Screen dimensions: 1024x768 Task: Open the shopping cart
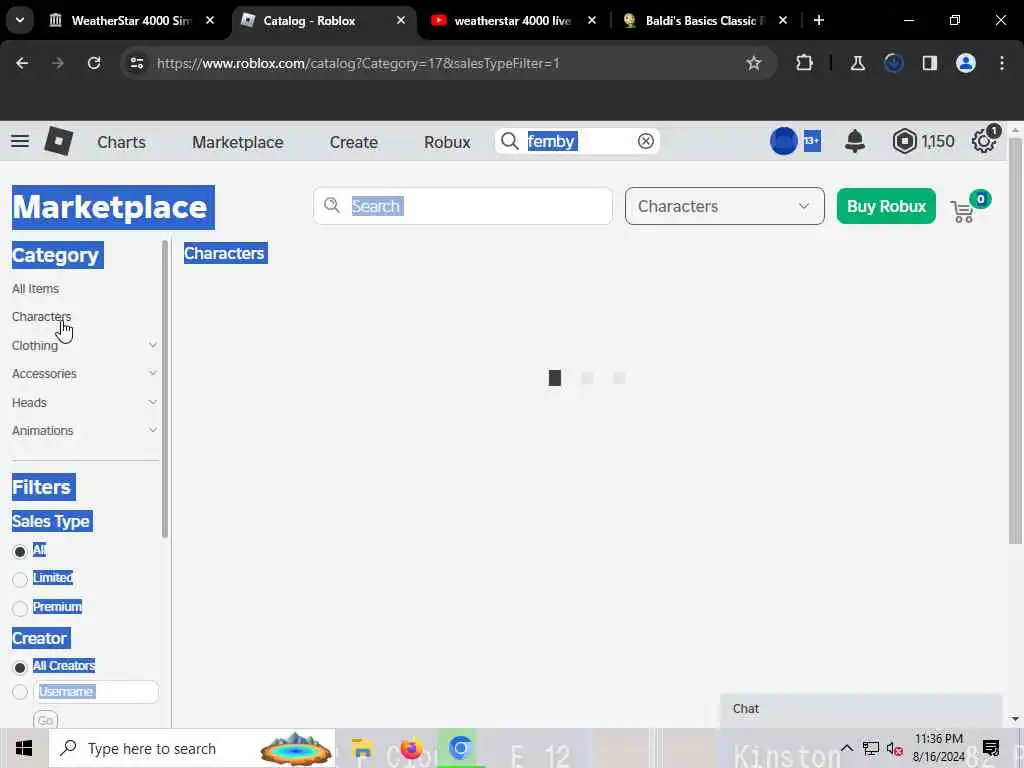[963, 212]
